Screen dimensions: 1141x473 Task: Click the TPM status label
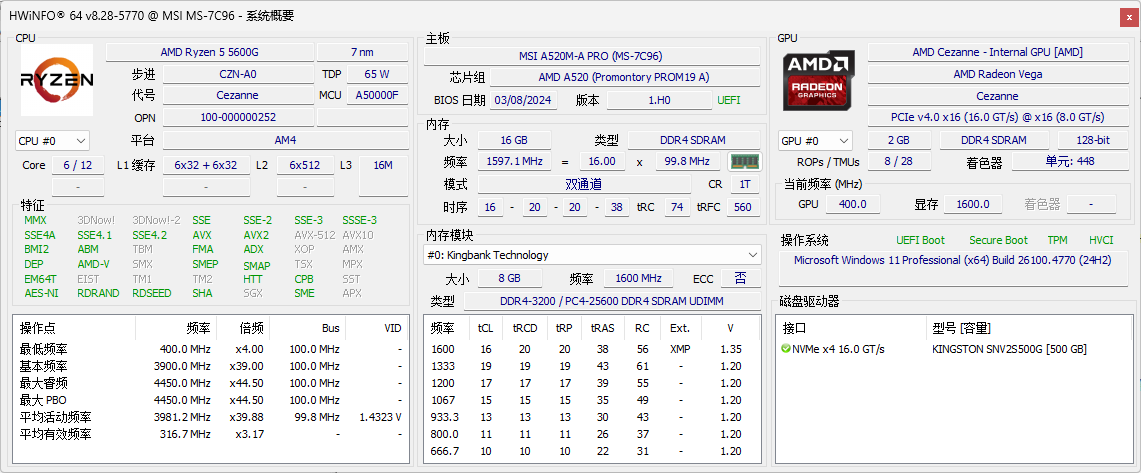1057,240
